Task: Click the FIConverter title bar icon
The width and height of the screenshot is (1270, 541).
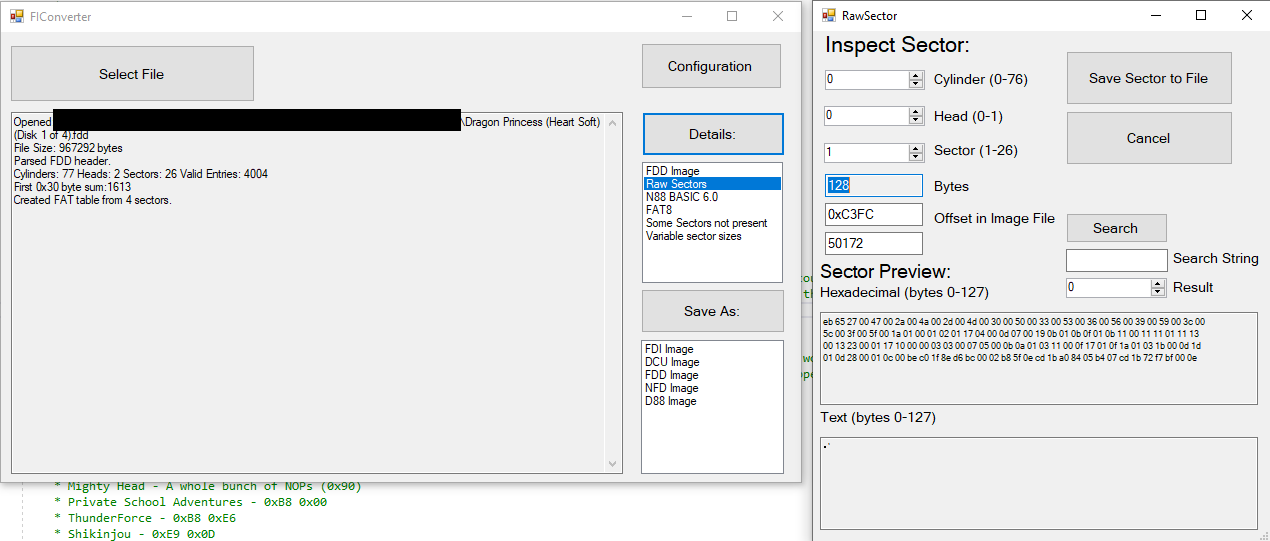Action: (x=16, y=16)
